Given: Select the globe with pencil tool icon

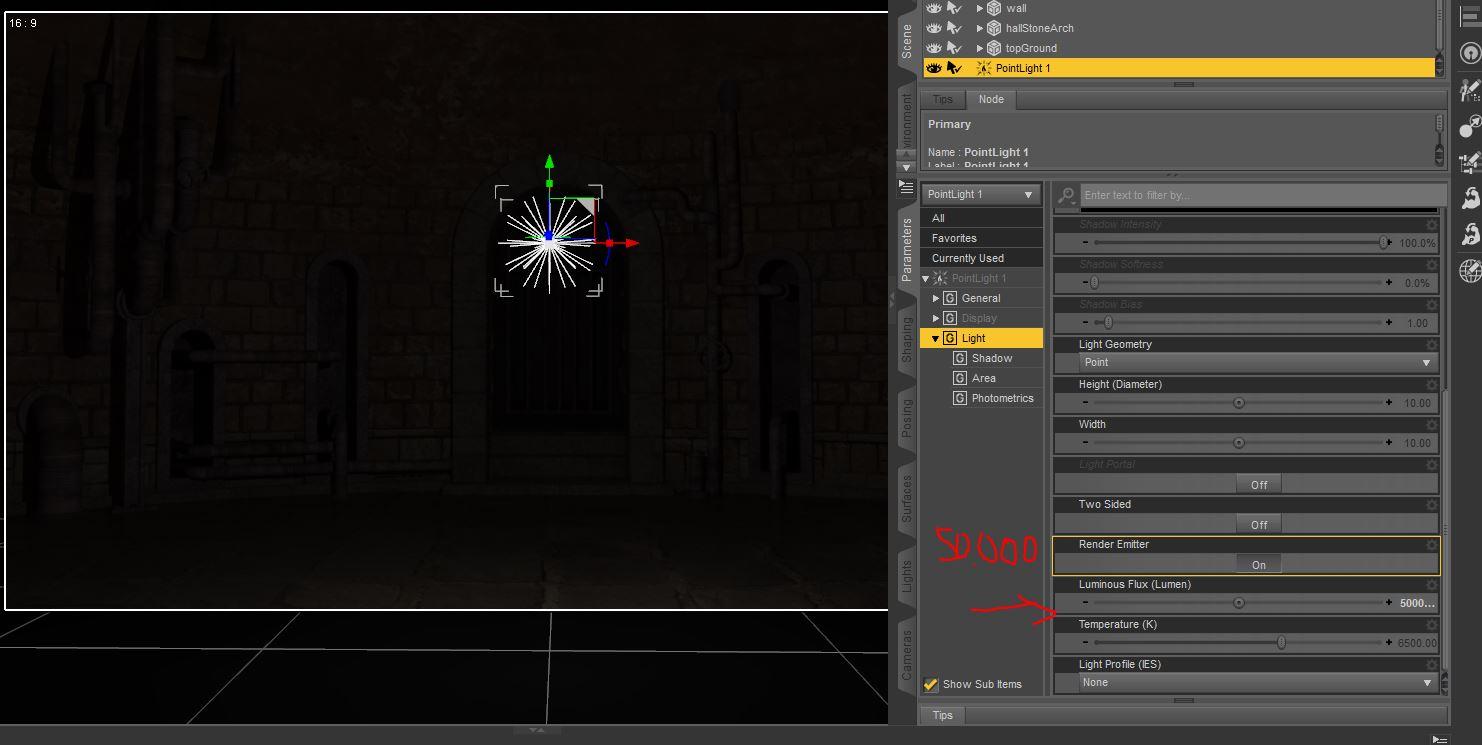Looking at the screenshot, I should [x=1469, y=270].
